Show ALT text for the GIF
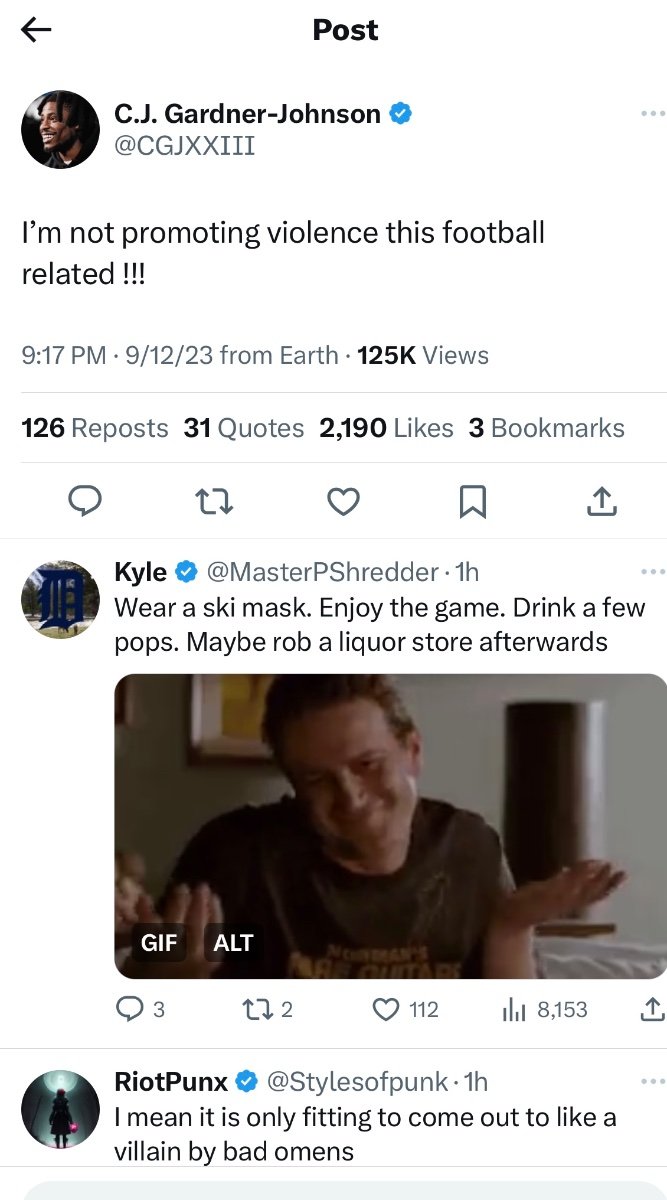 [x=233, y=943]
